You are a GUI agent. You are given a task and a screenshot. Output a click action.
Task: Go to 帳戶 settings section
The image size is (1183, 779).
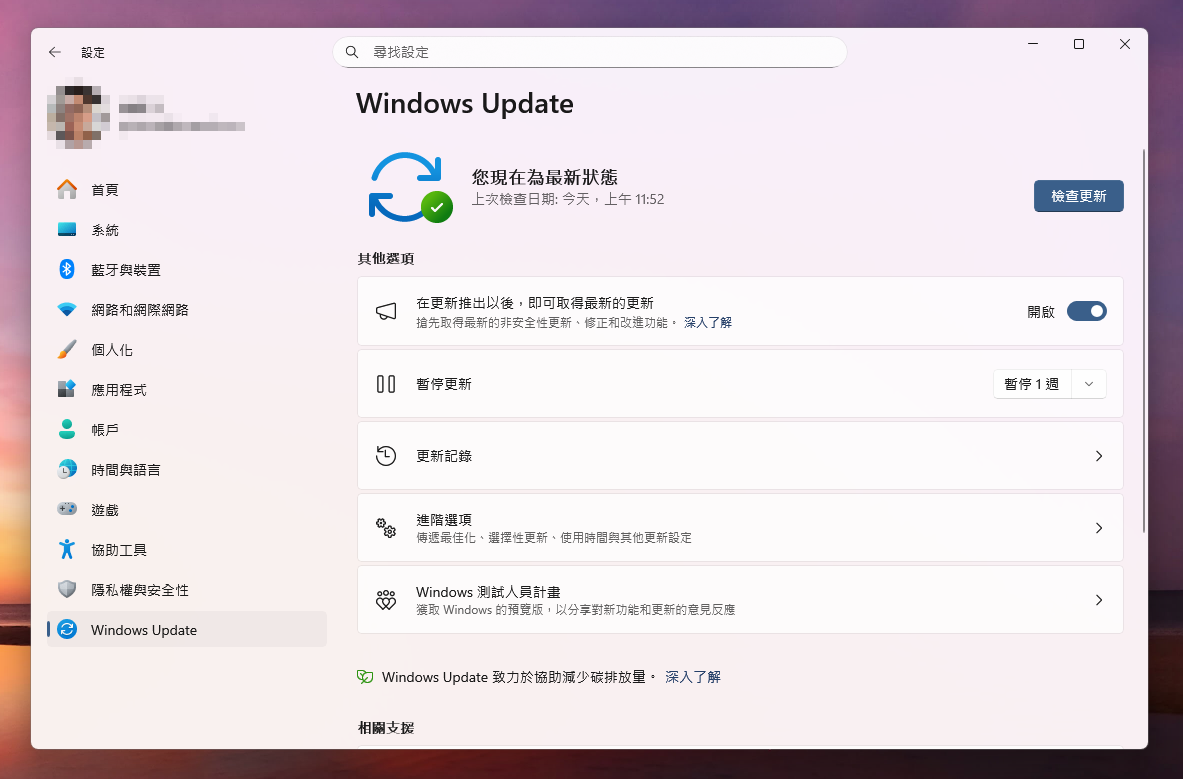pyautogui.click(x=105, y=430)
